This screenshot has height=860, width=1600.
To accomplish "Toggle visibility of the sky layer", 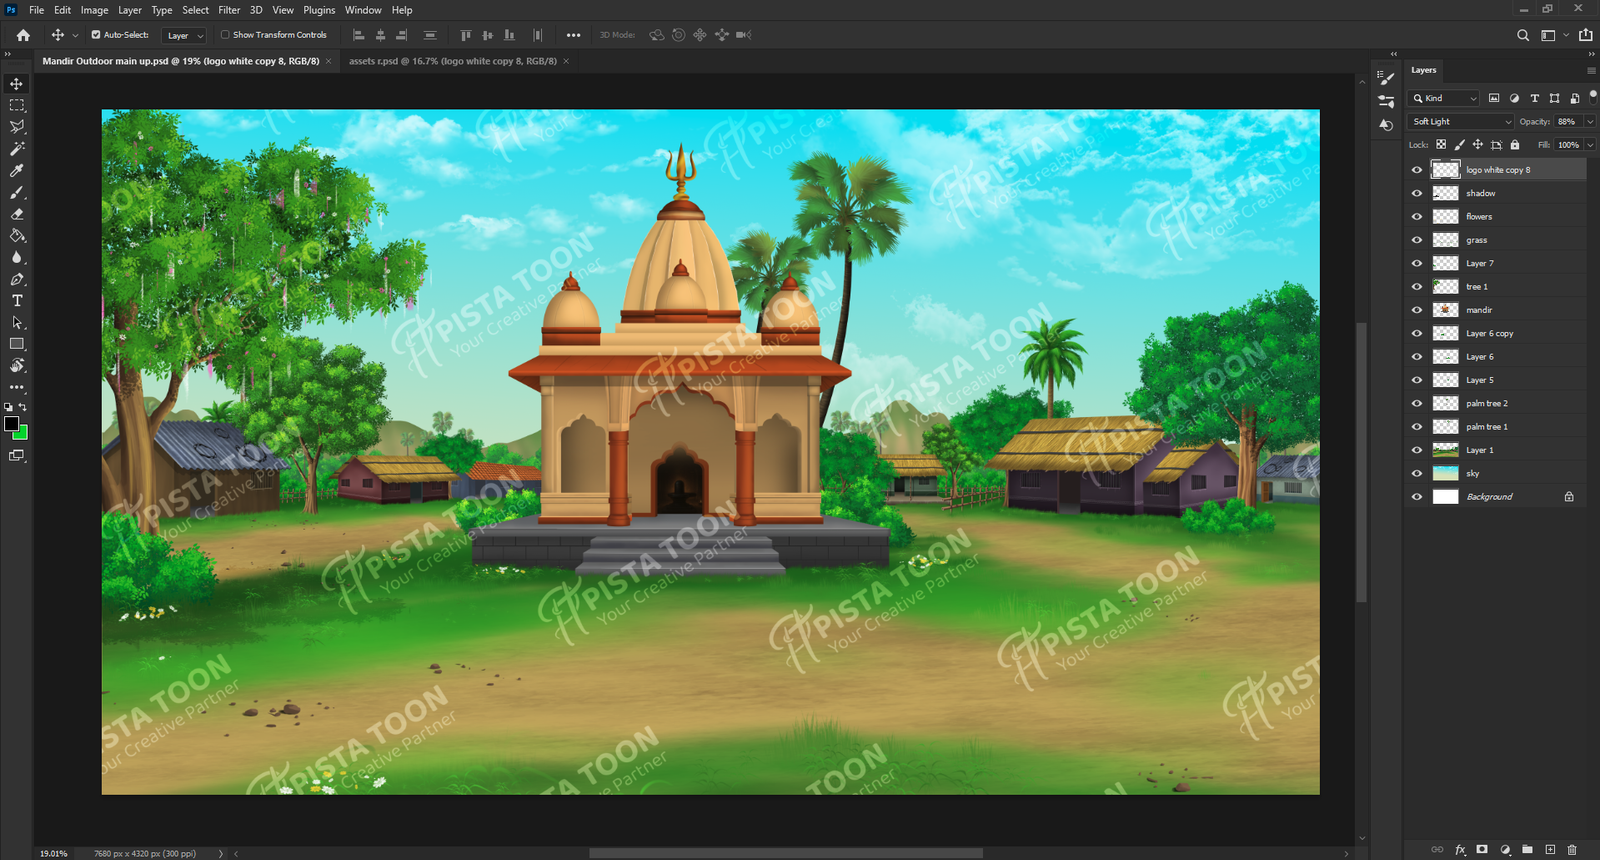I will coord(1417,474).
